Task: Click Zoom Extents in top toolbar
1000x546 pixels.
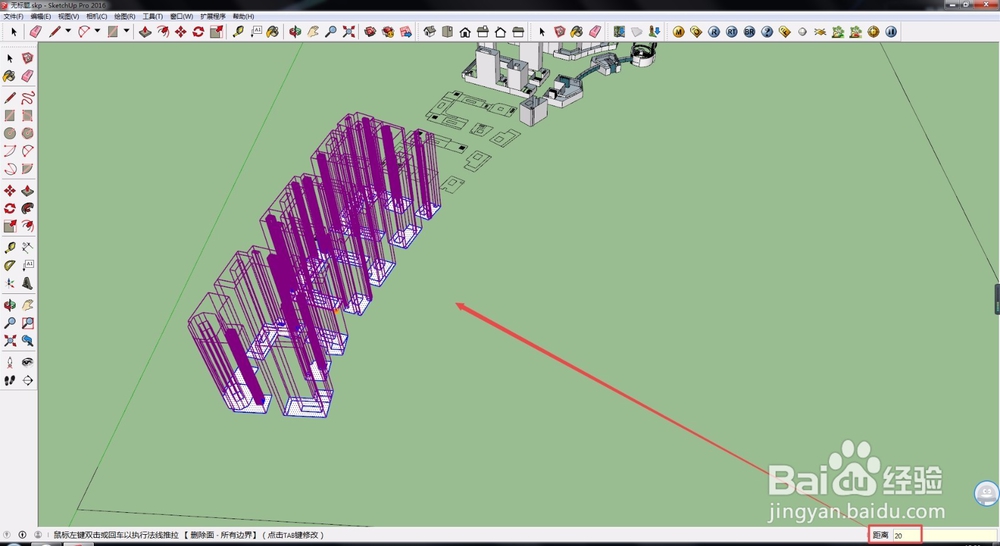Action: 349,31
